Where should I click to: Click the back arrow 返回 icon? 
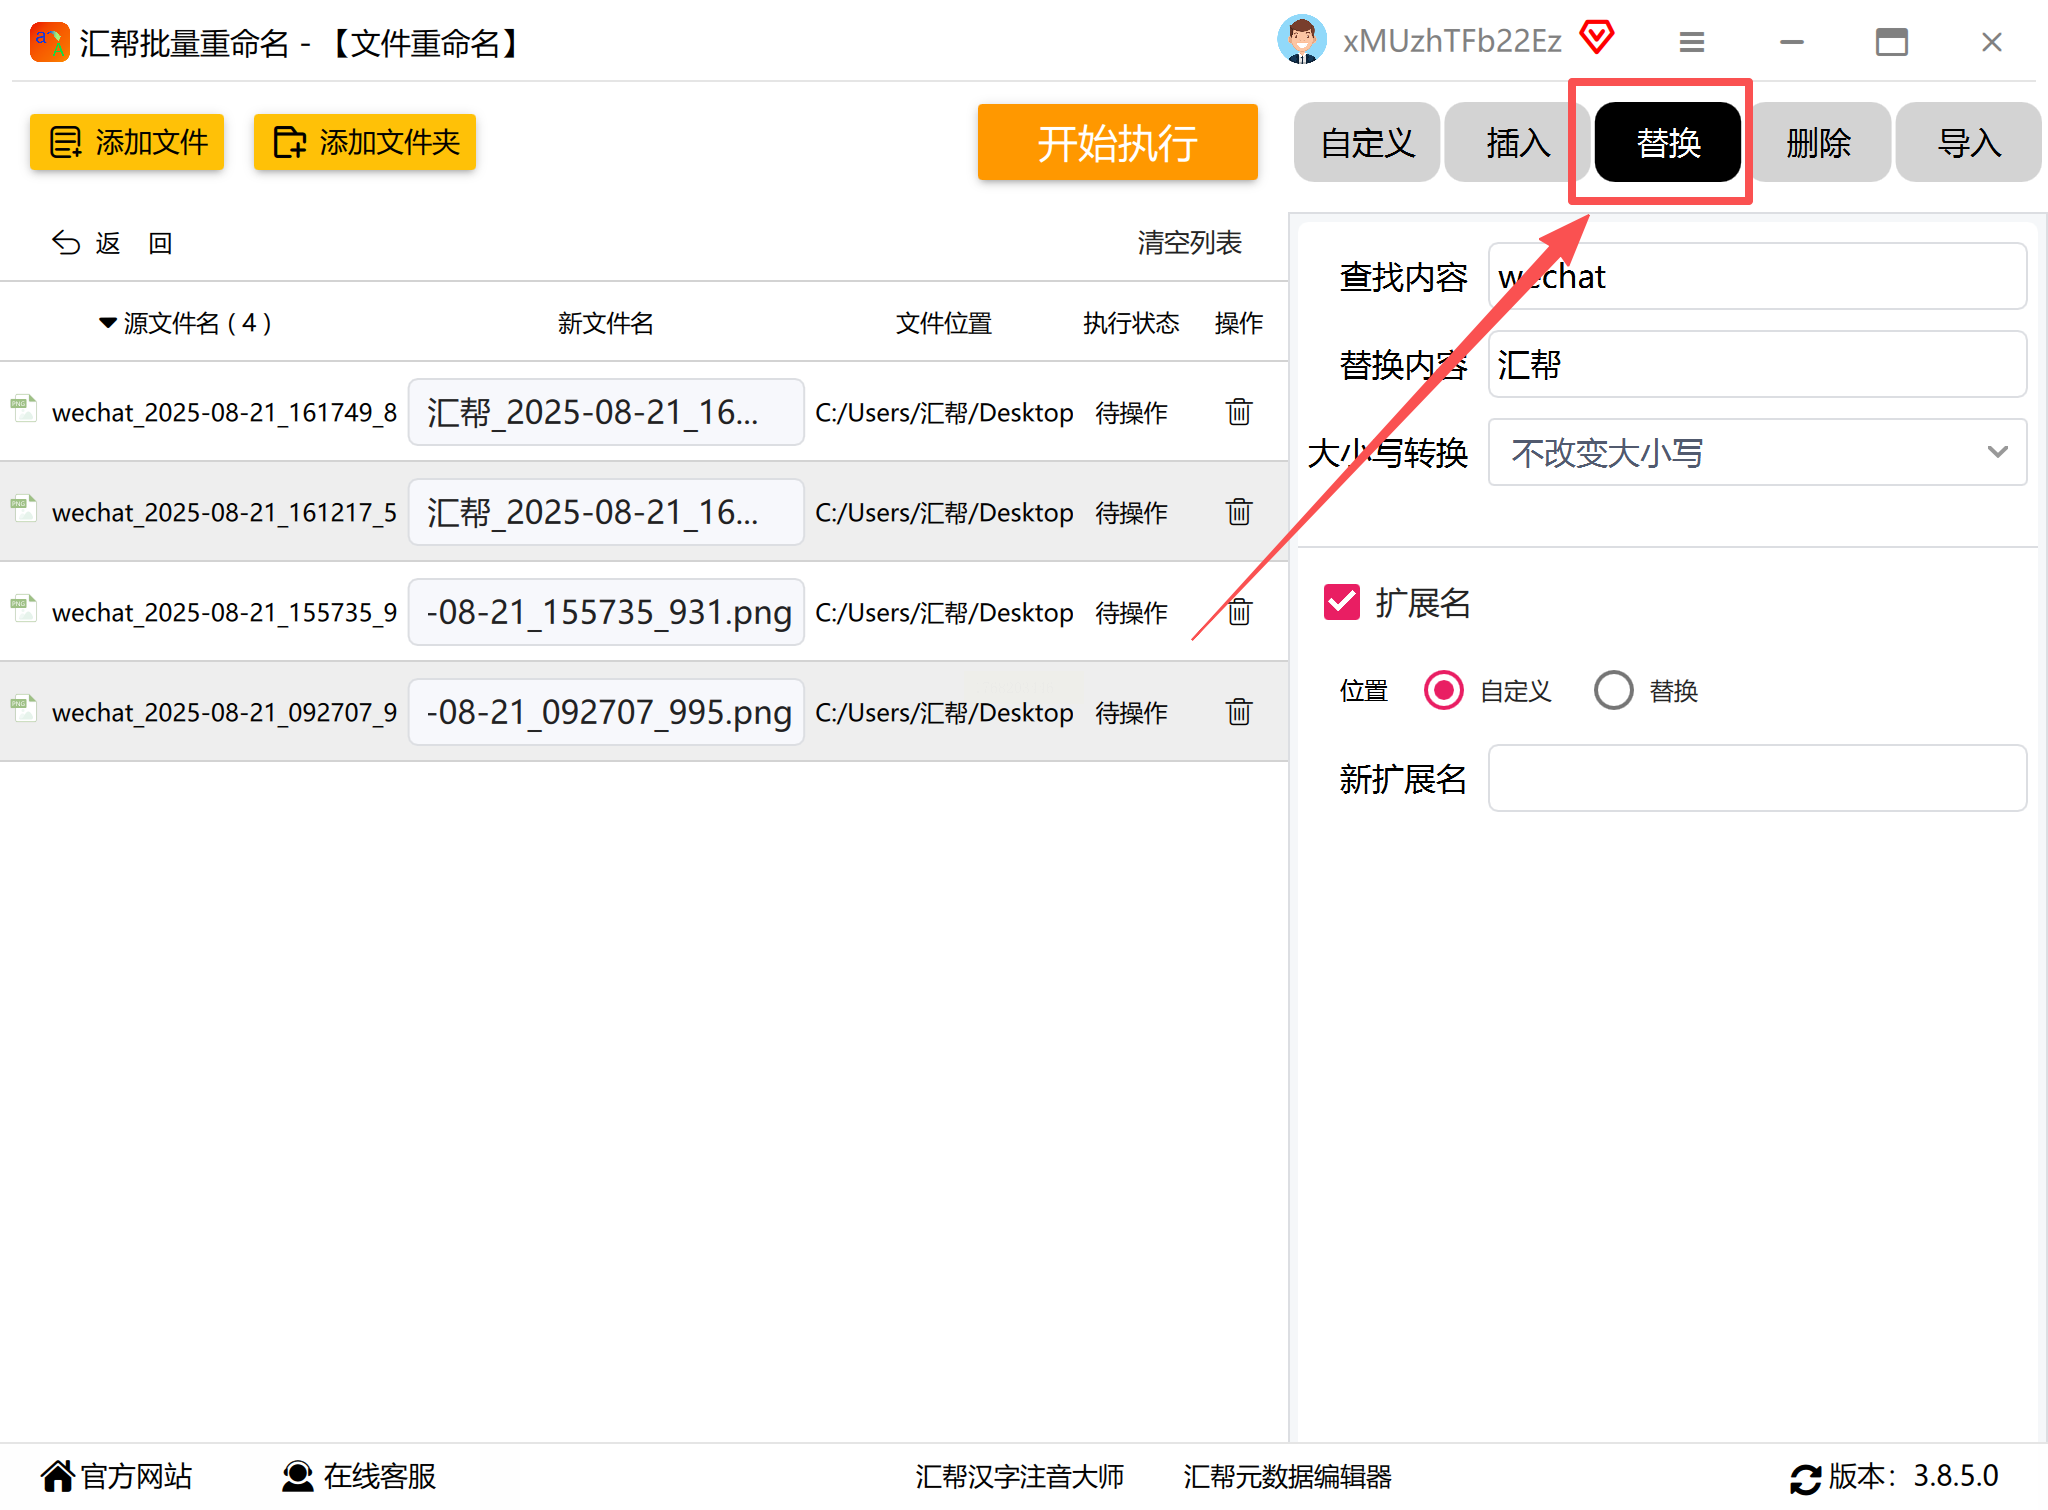pyautogui.click(x=66, y=243)
